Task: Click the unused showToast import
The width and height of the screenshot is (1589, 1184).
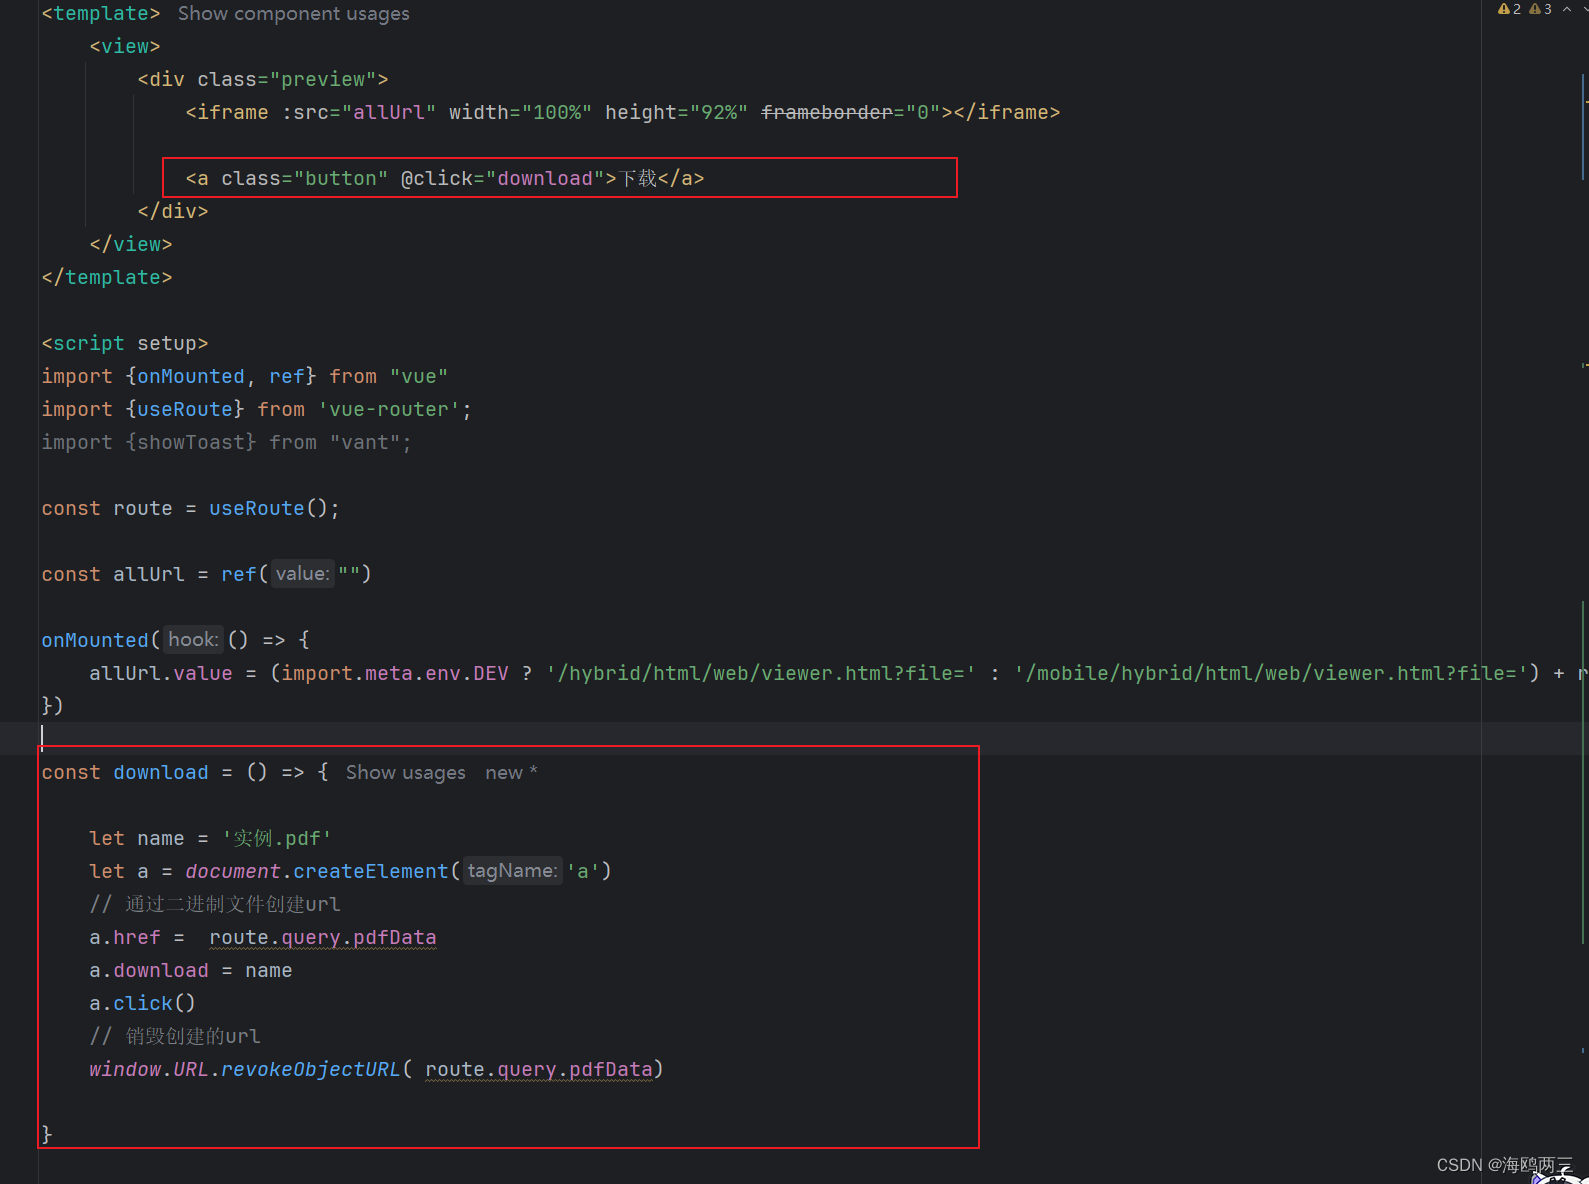Action: [191, 443]
